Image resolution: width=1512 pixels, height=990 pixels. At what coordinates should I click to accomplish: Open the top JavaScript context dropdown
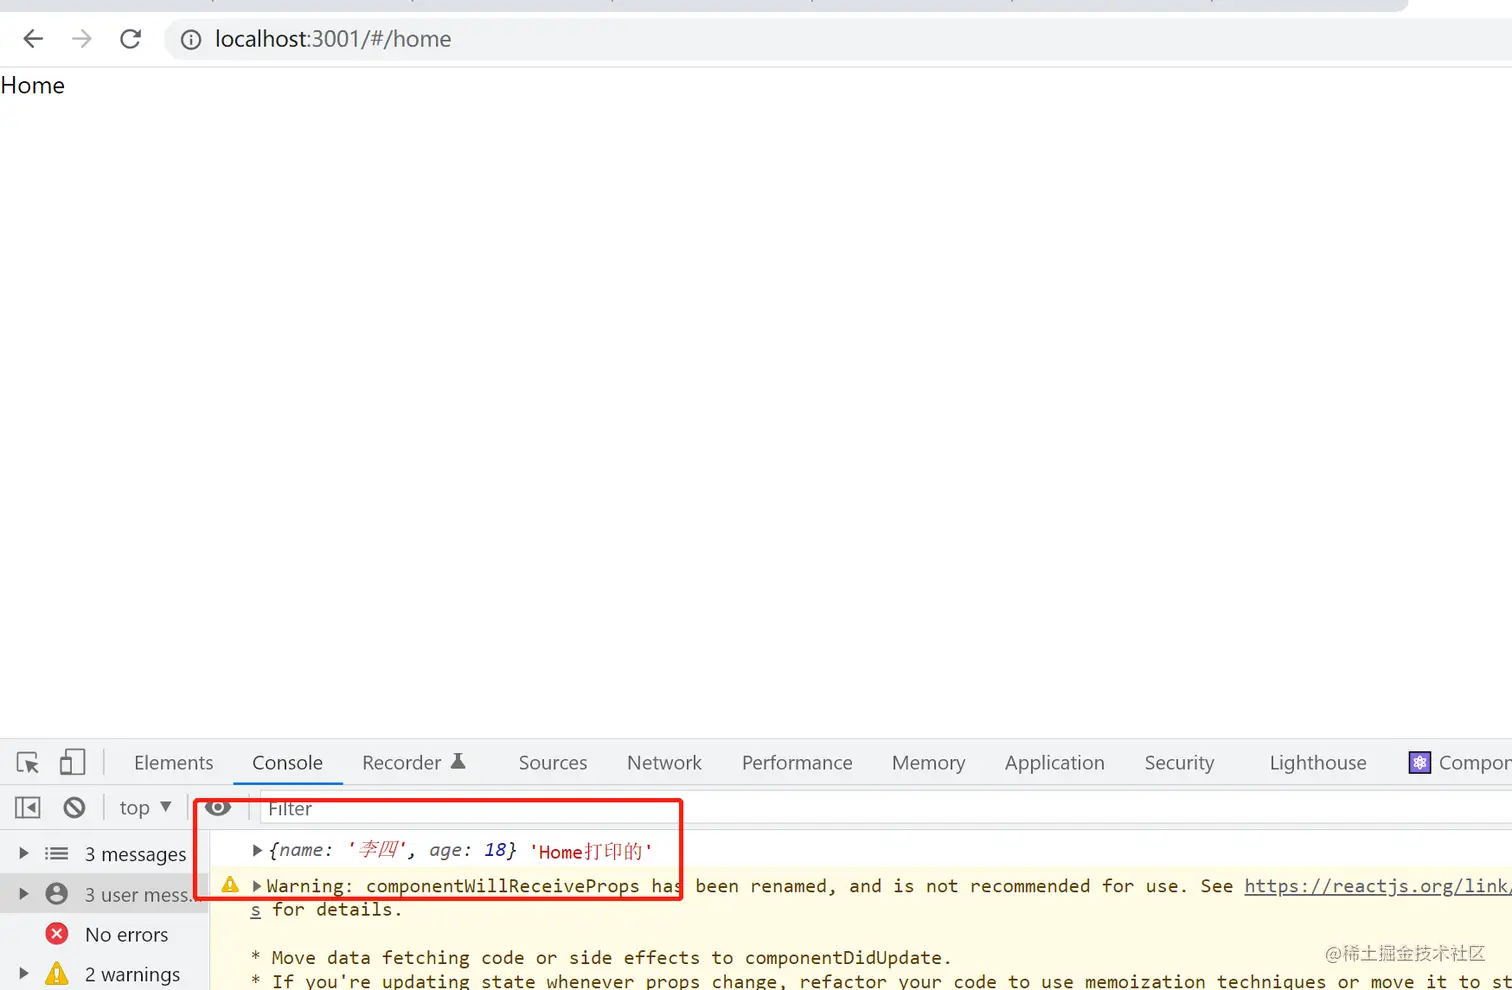click(x=145, y=808)
